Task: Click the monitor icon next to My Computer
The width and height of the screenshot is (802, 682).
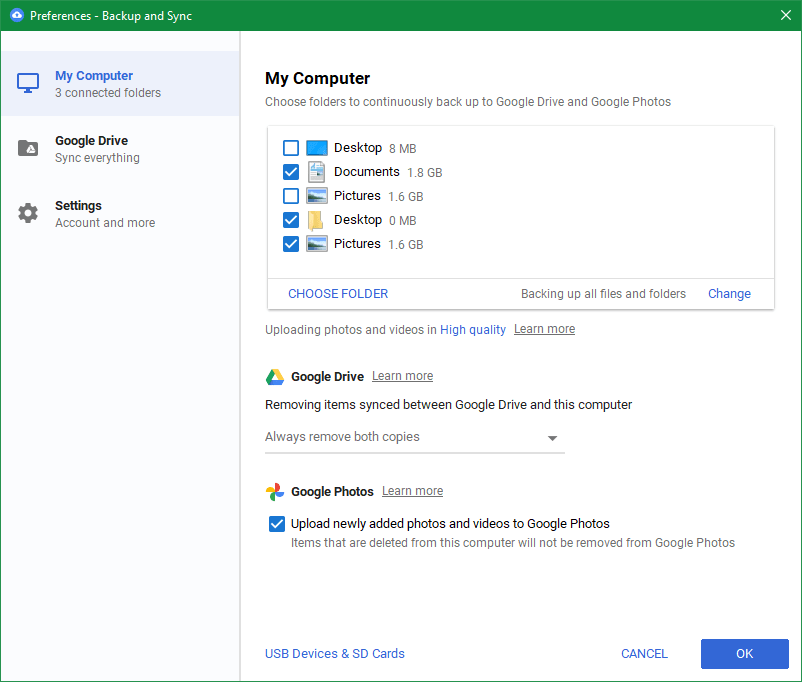Action: [x=27, y=83]
